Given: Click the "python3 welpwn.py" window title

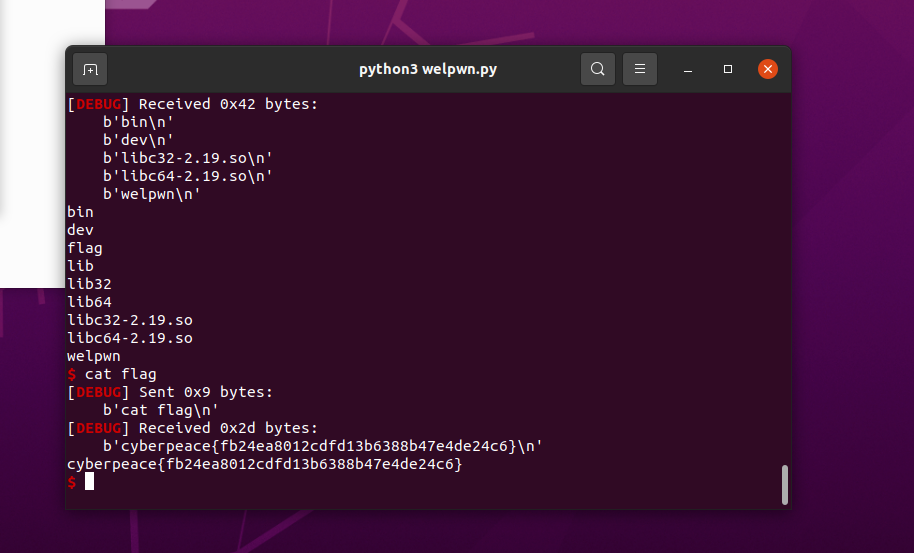Looking at the screenshot, I should tap(428, 69).
